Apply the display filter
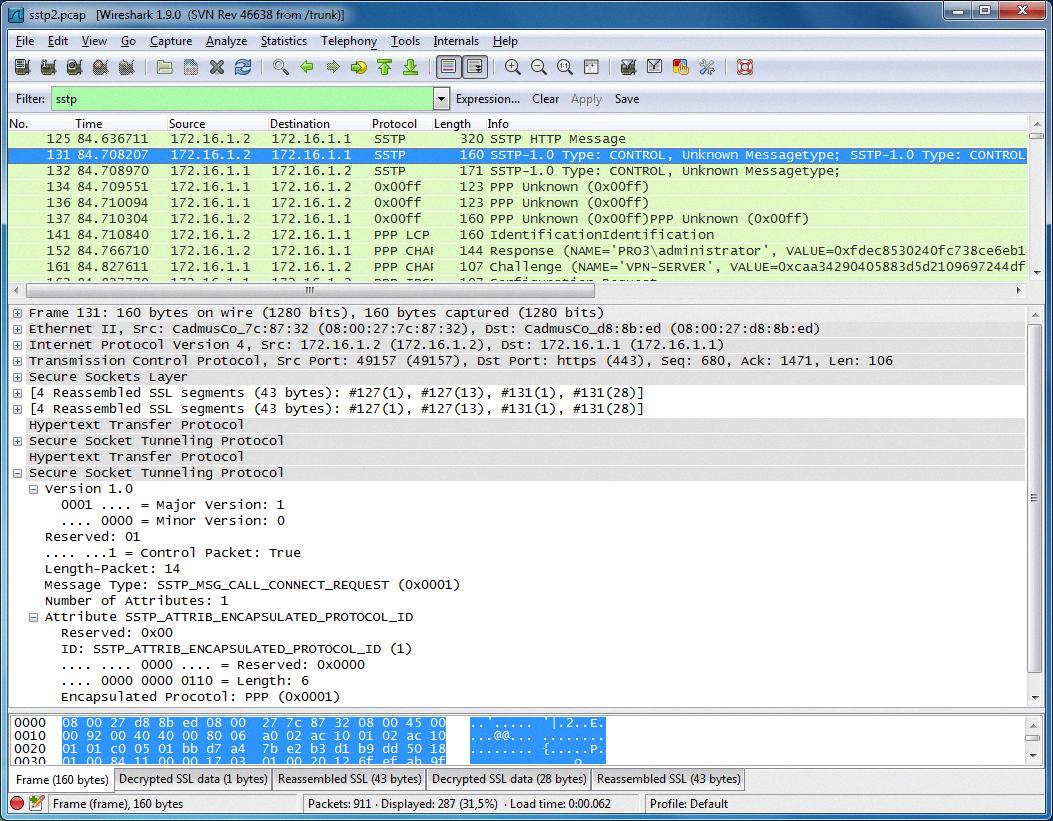 pyautogui.click(x=586, y=99)
